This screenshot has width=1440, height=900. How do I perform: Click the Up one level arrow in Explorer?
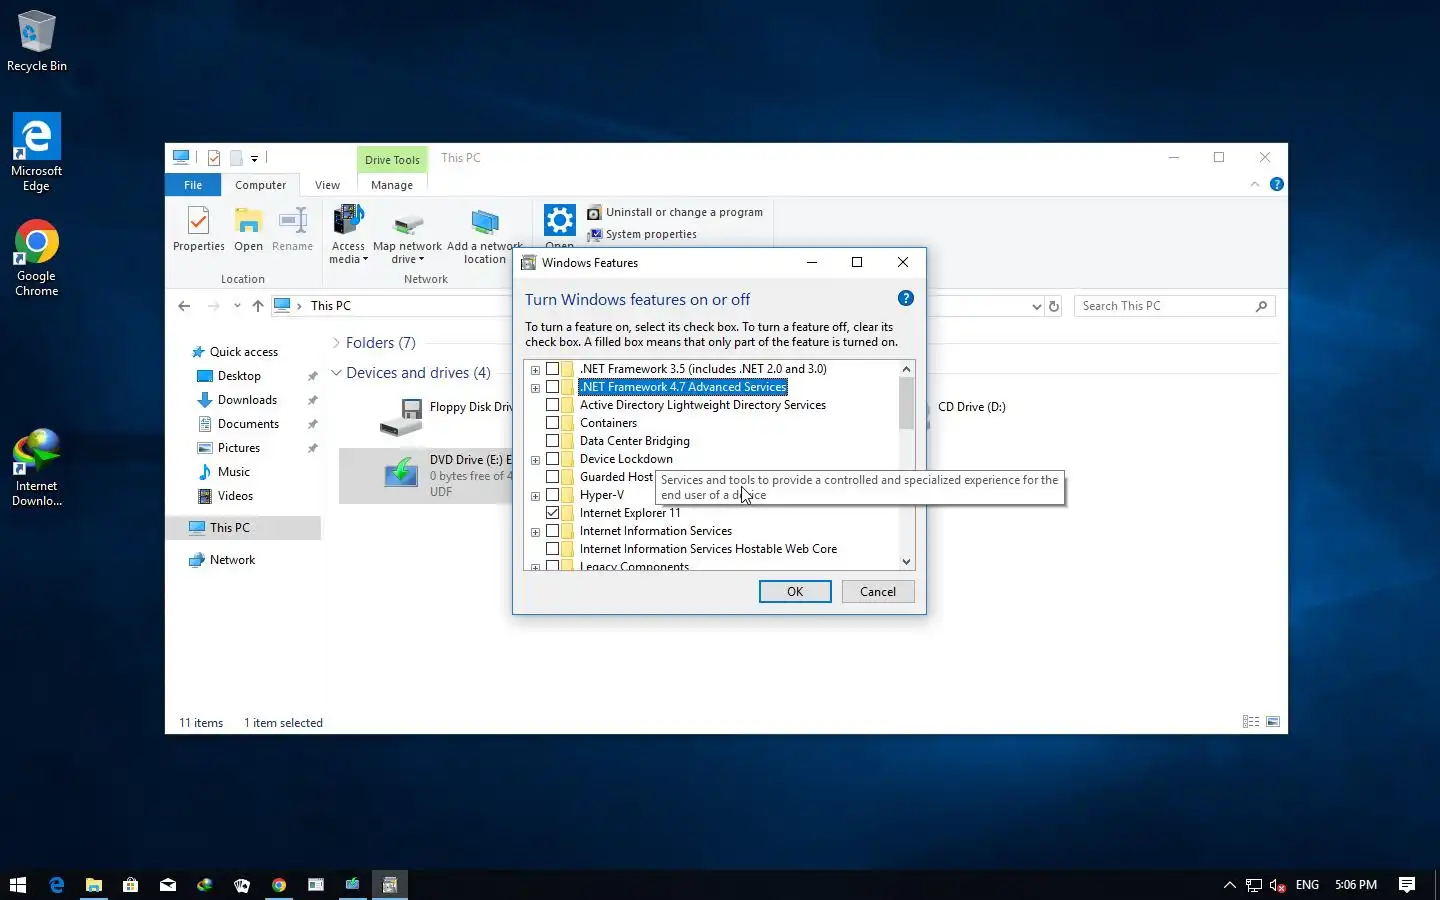(x=258, y=306)
